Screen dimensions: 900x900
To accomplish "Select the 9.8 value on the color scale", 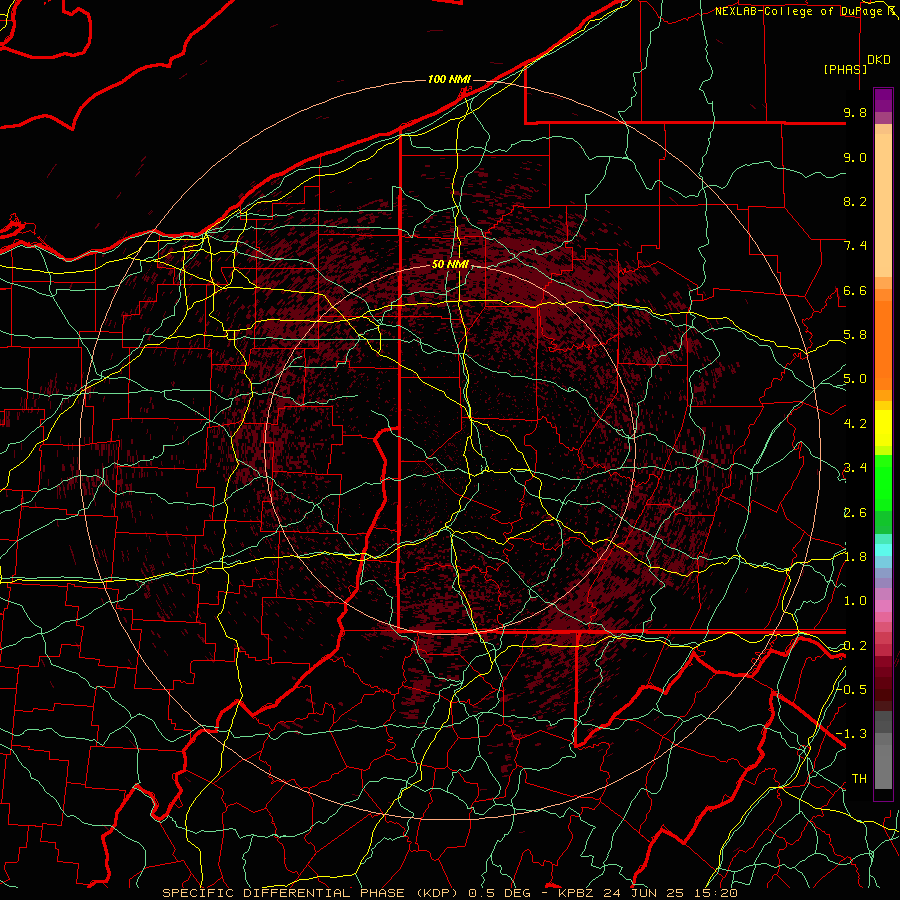I will [855, 112].
